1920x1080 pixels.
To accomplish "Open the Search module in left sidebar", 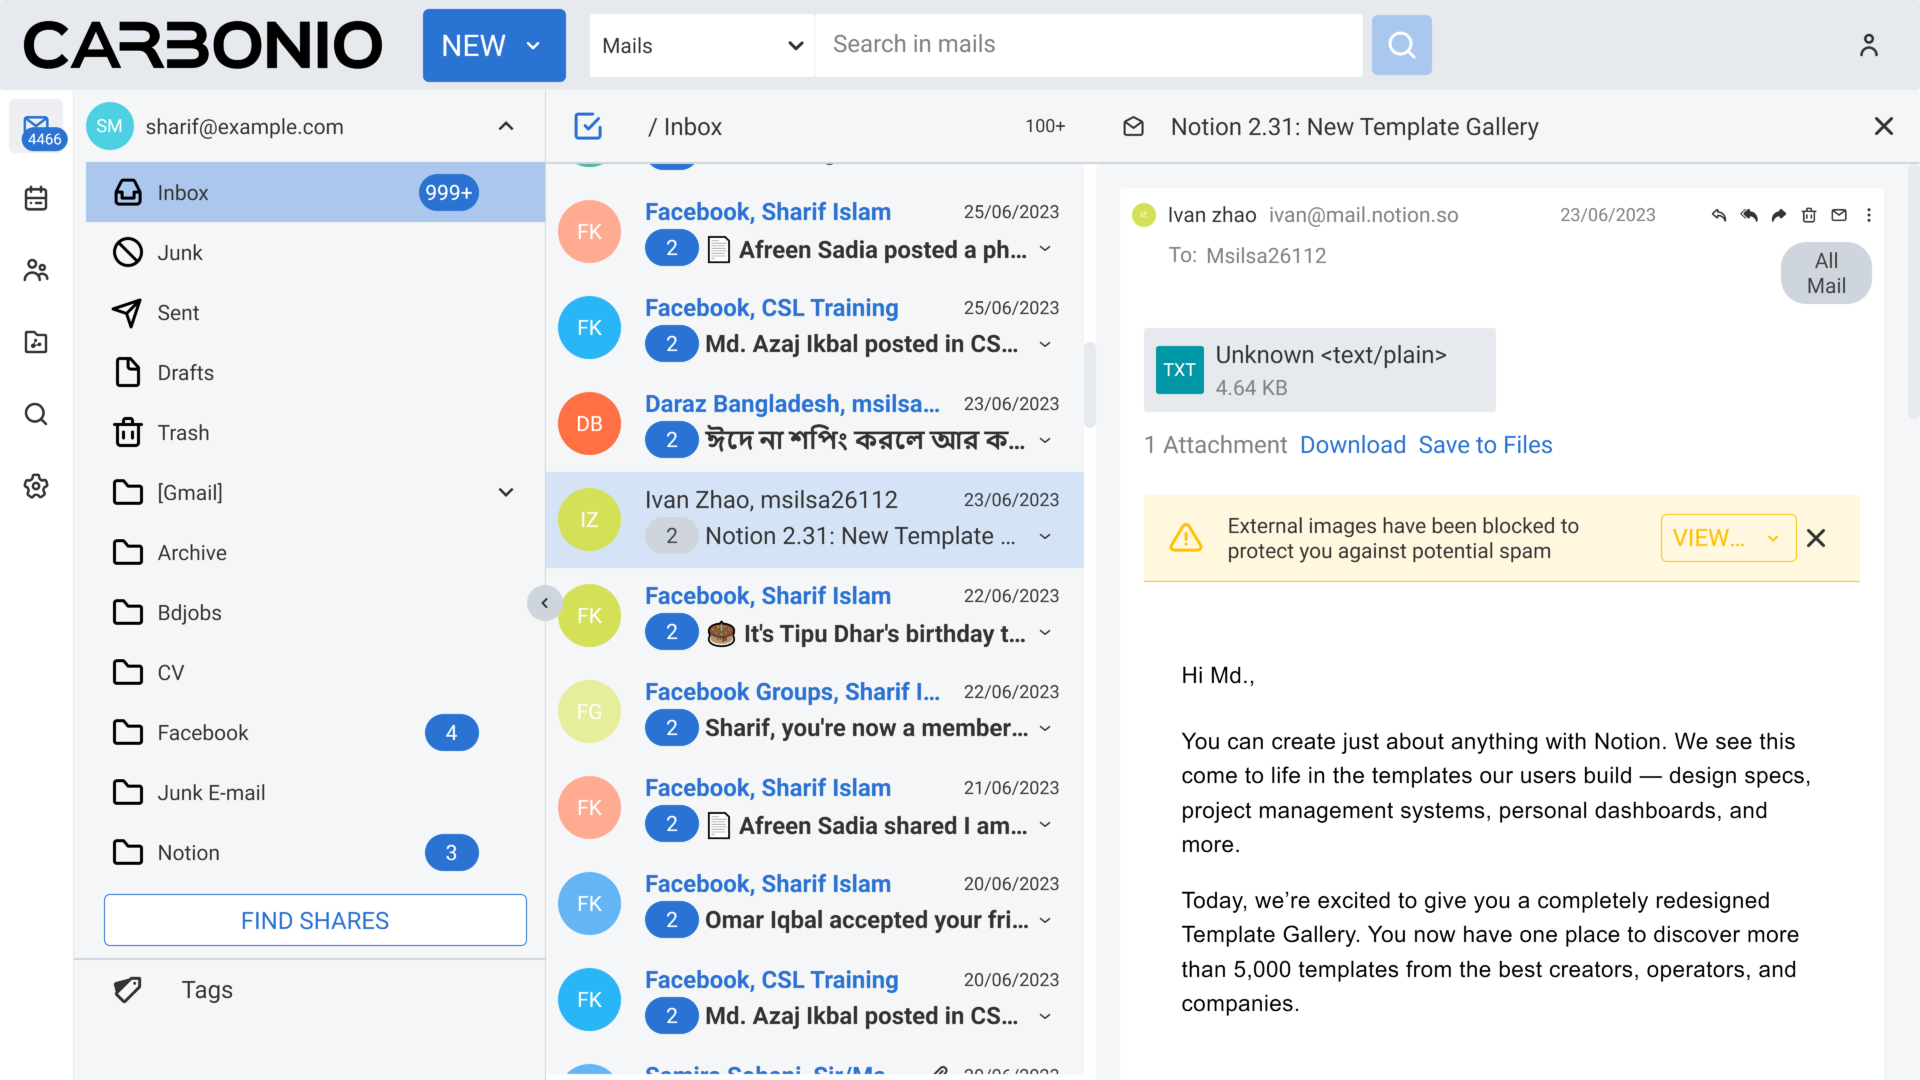I will tap(36, 414).
